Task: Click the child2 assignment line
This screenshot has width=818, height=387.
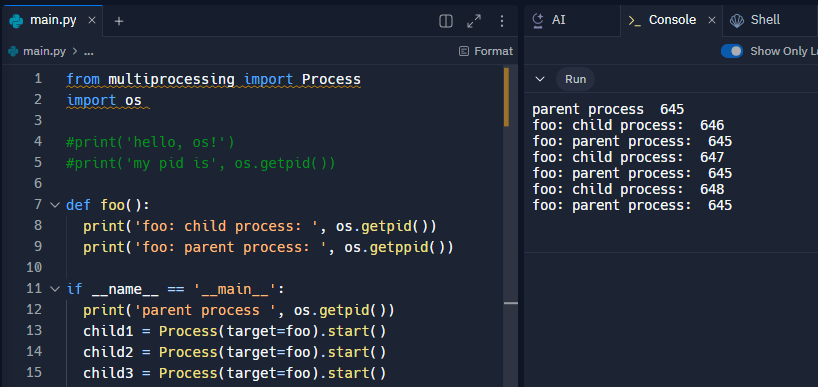Action: (x=234, y=352)
